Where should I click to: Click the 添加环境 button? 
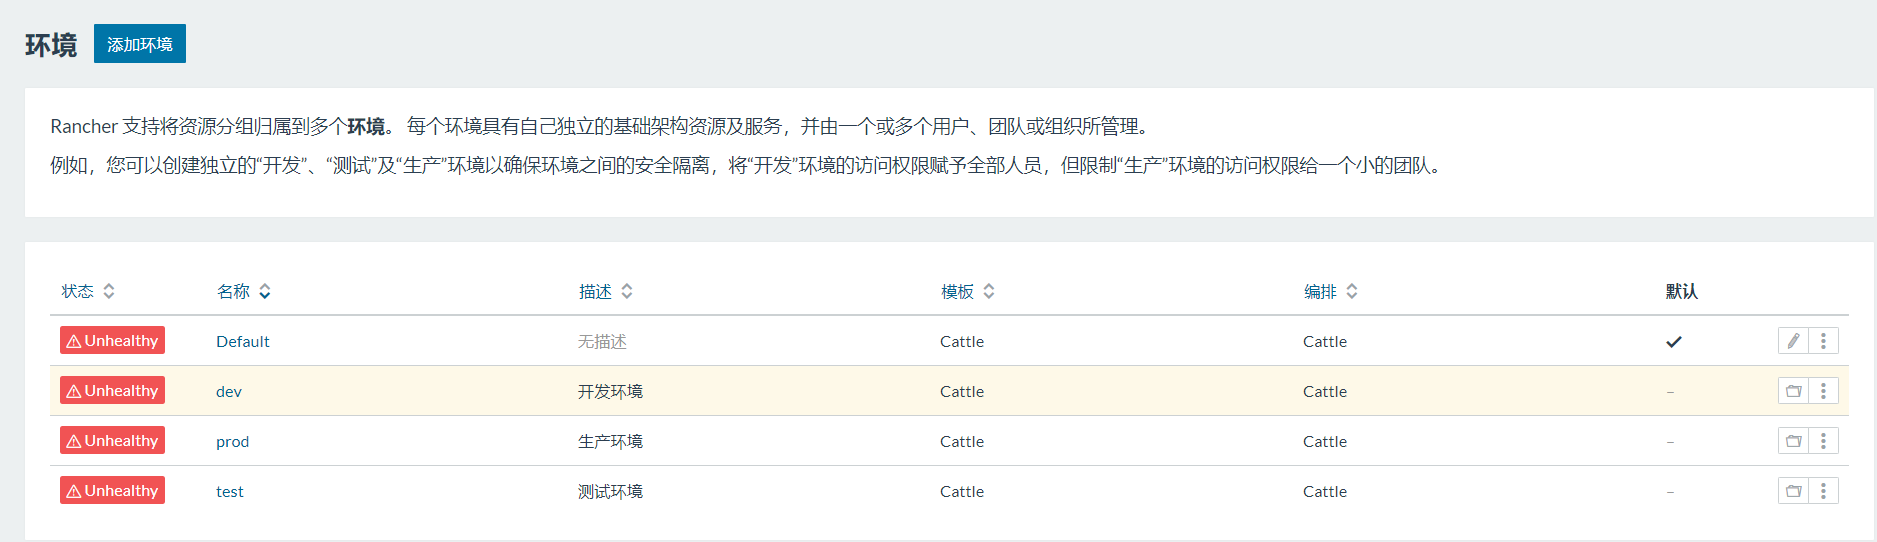(x=140, y=44)
